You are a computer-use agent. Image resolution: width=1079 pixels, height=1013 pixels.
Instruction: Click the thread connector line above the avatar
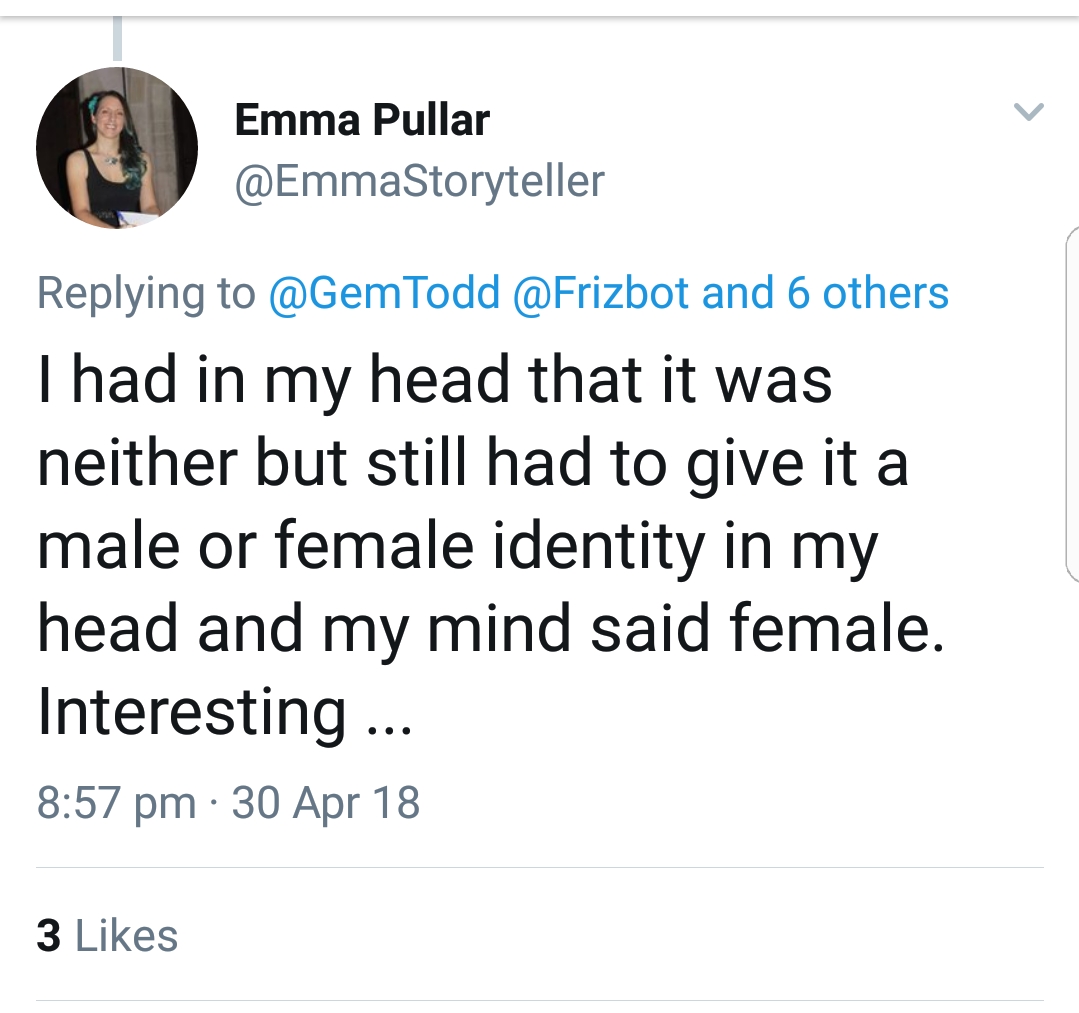[x=118, y=40]
